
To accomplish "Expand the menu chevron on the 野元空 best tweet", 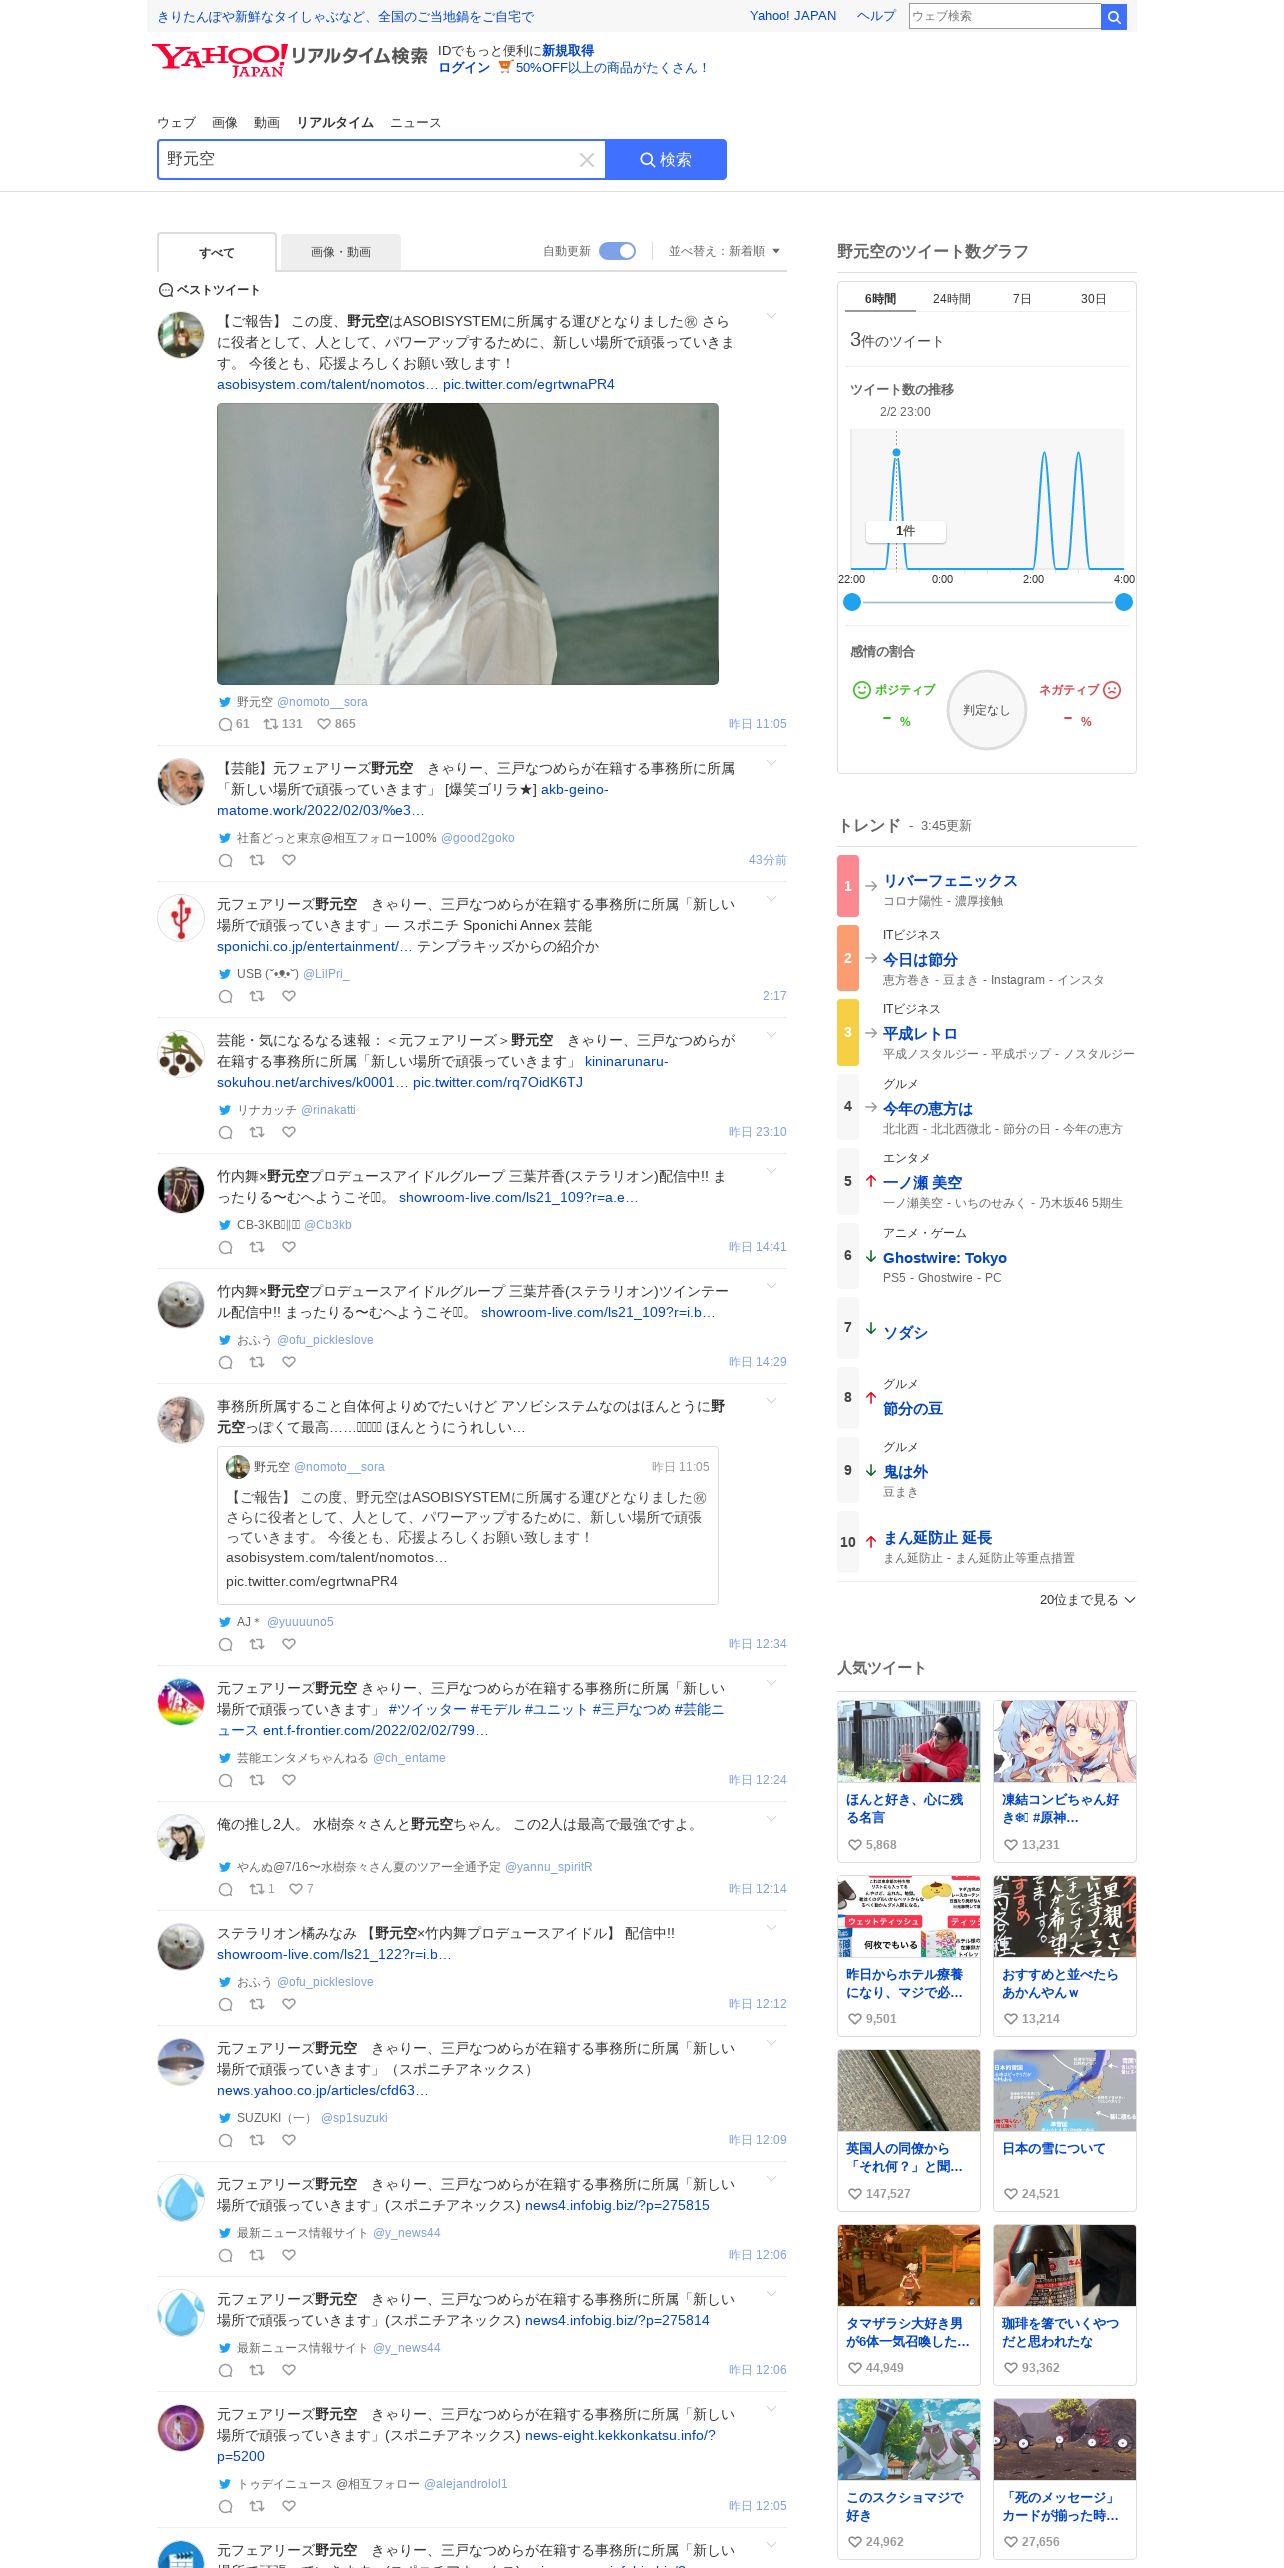I will 771,316.
